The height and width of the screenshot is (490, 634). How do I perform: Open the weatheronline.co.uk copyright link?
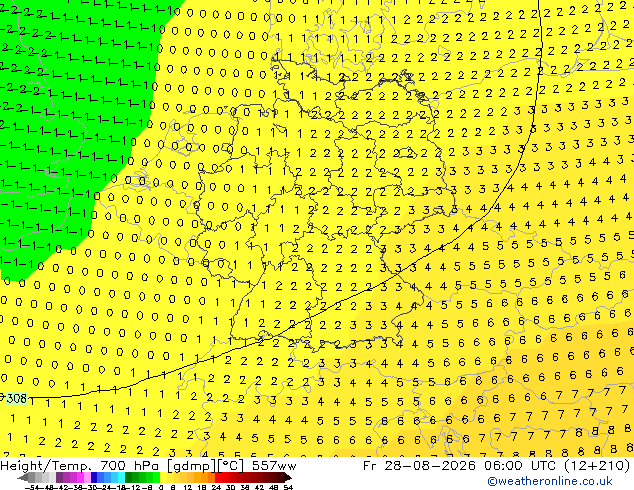coord(550,481)
